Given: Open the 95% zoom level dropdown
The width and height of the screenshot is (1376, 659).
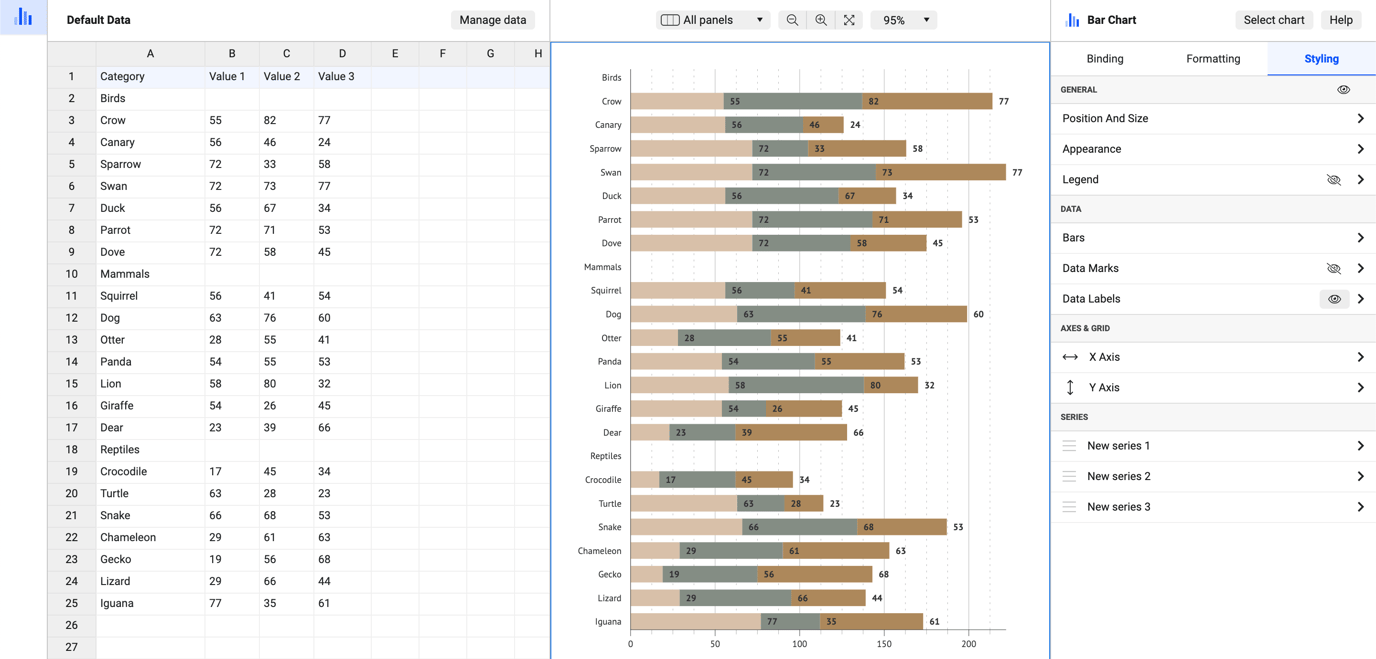Looking at the screenshot, I should 903,20.
